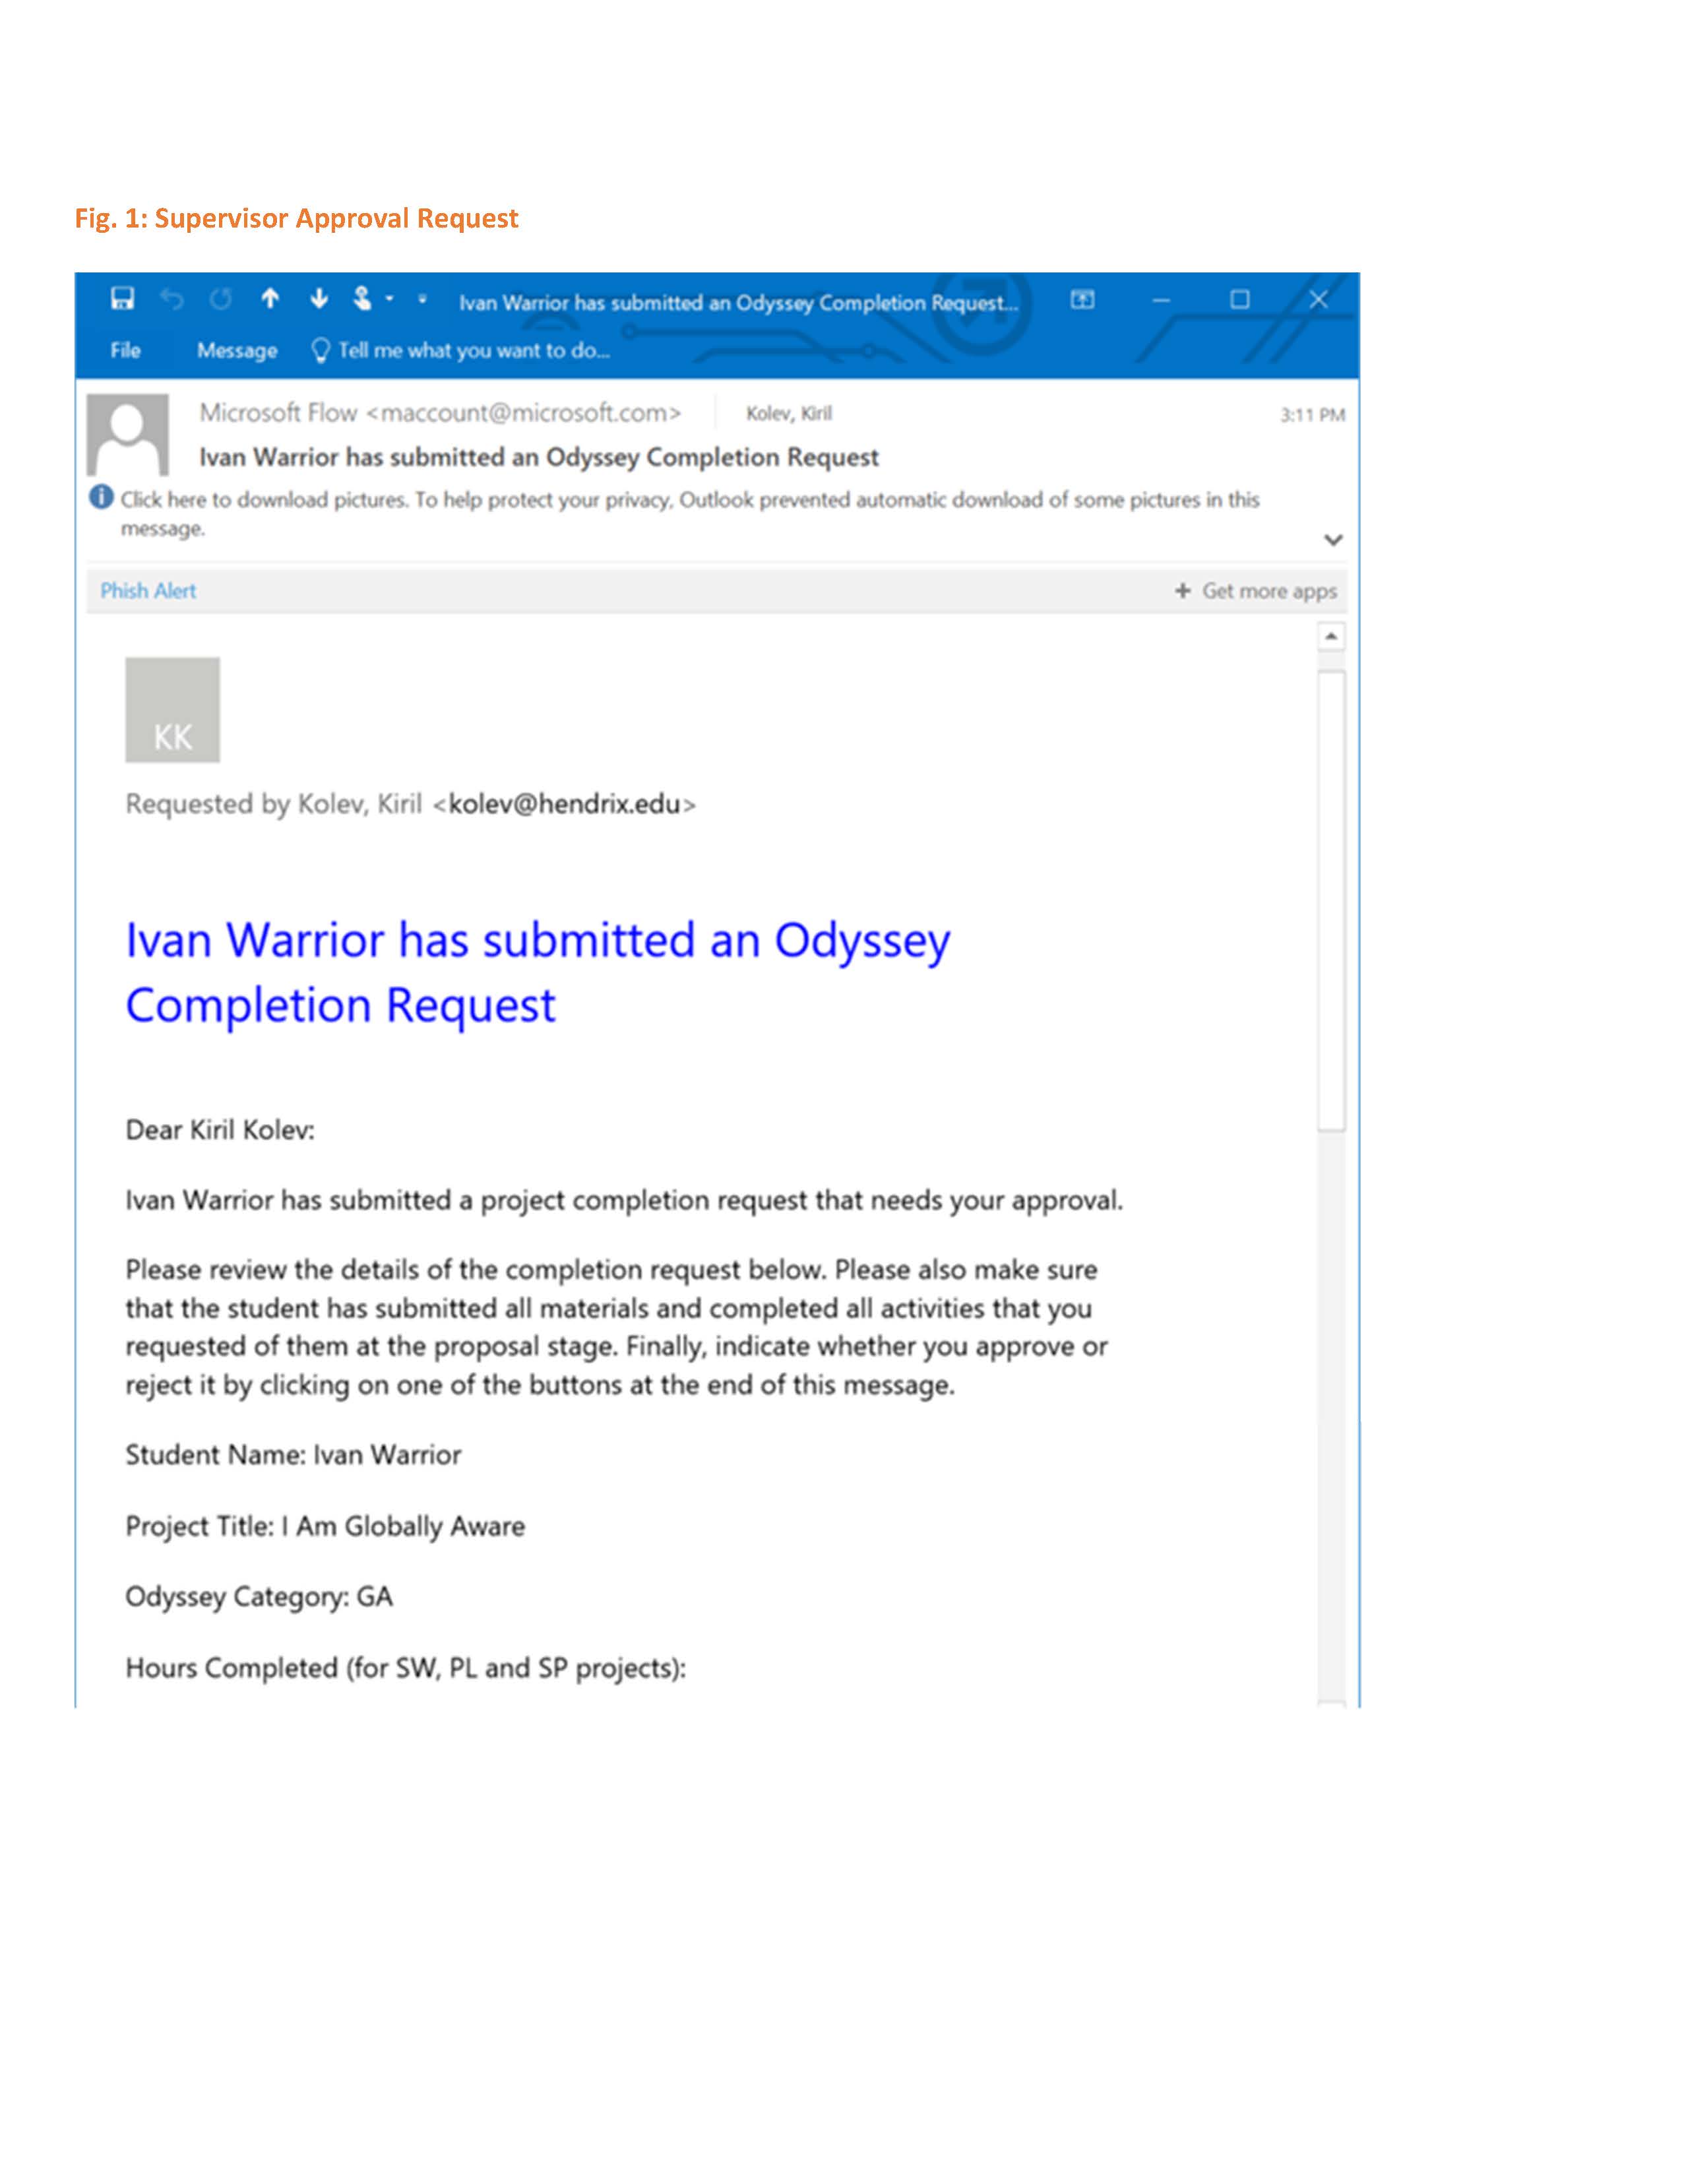Click 'Odyssey Category: GA' line
The width and height of the screenshot is (1682, 2184).
pos(259,1597)
